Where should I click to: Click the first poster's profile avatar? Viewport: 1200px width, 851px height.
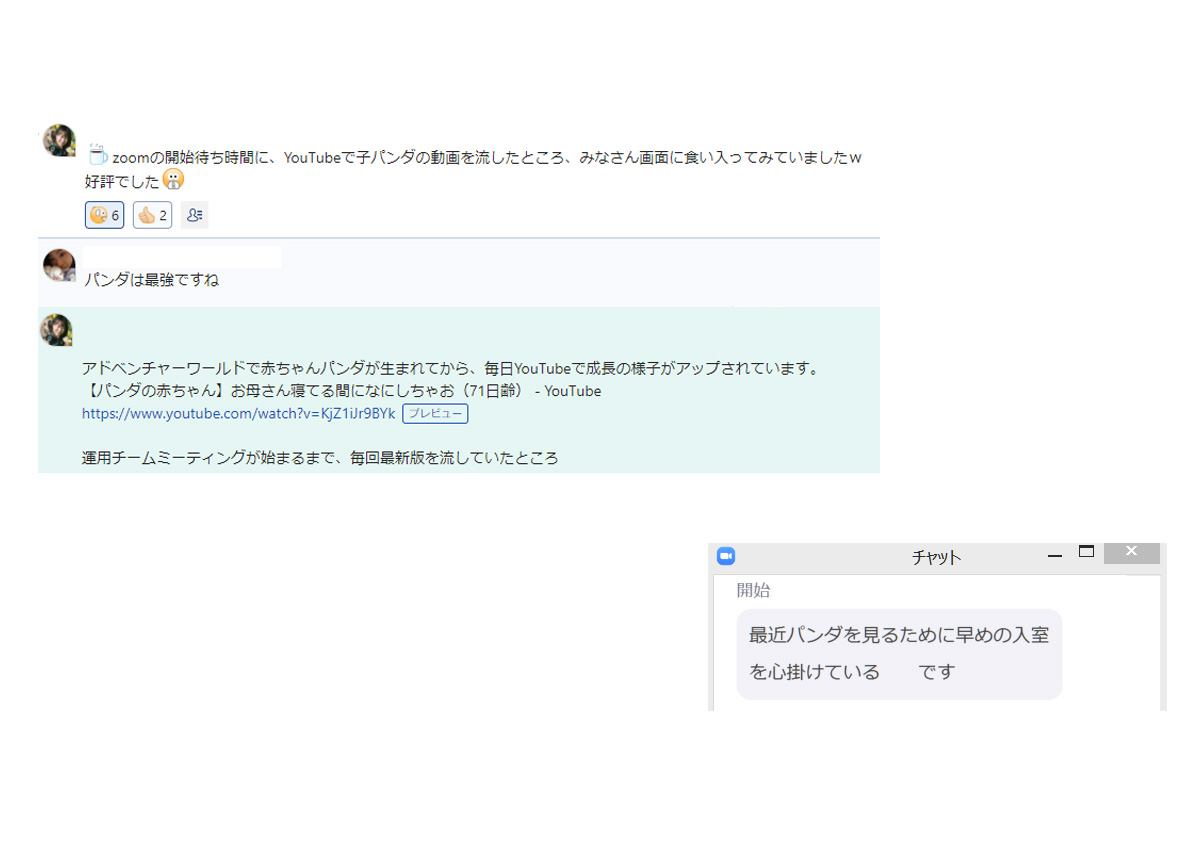click(59, 141)
